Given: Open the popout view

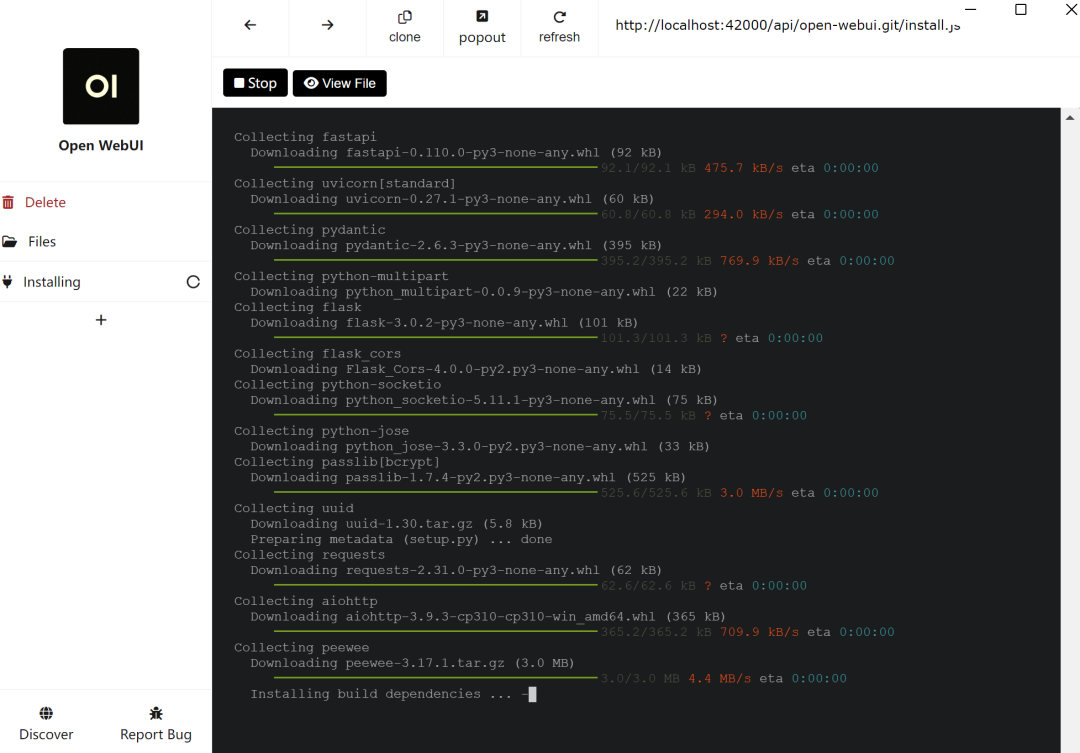Looking at the screenshot, I should pyautogui.click(x=482, y=27).
